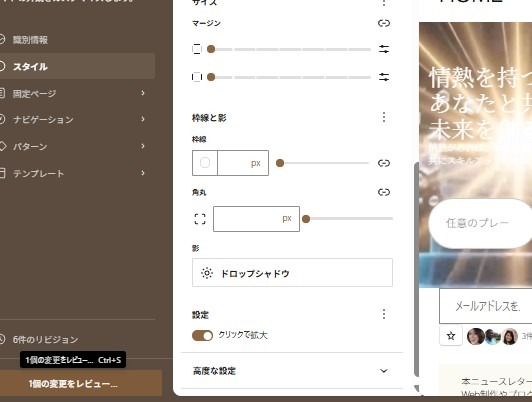Click the 任意のプレー button in preview

click(x=480, y=223)
